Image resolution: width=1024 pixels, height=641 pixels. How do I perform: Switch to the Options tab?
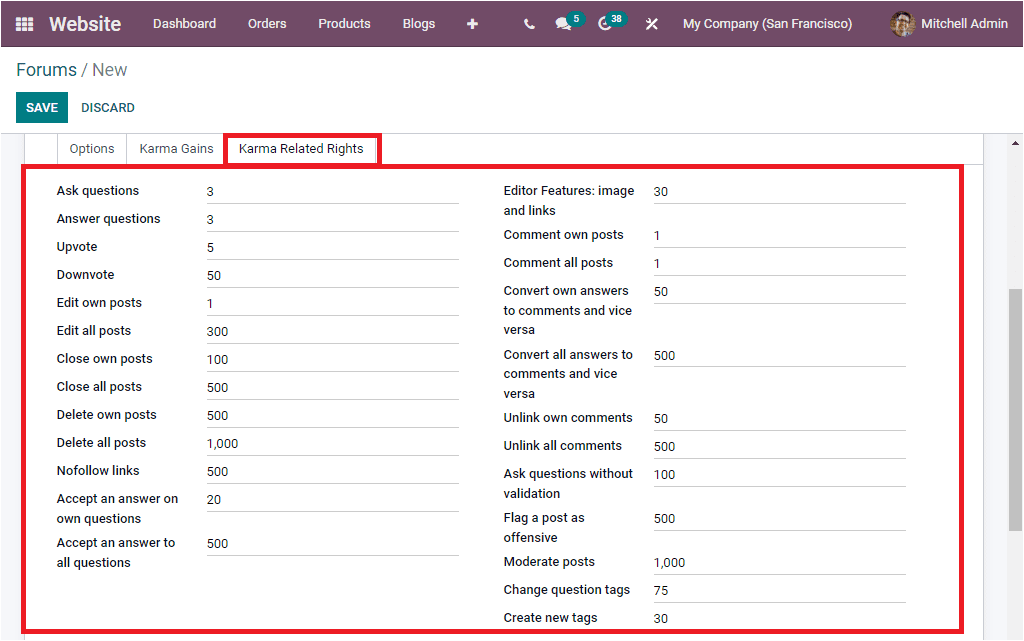tap(91, 148)
